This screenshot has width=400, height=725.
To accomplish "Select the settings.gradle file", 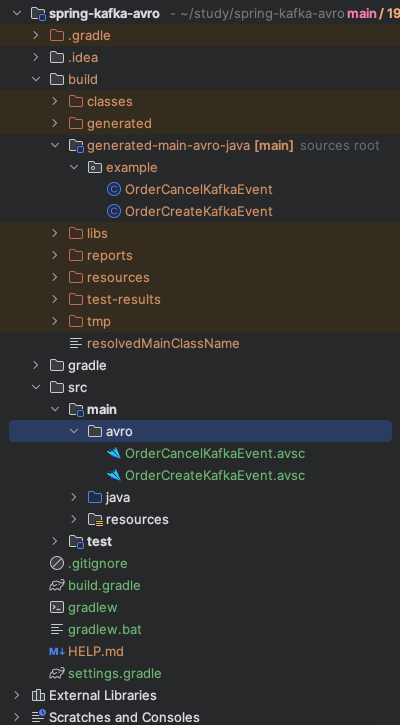I will click(x=115, y=674).
